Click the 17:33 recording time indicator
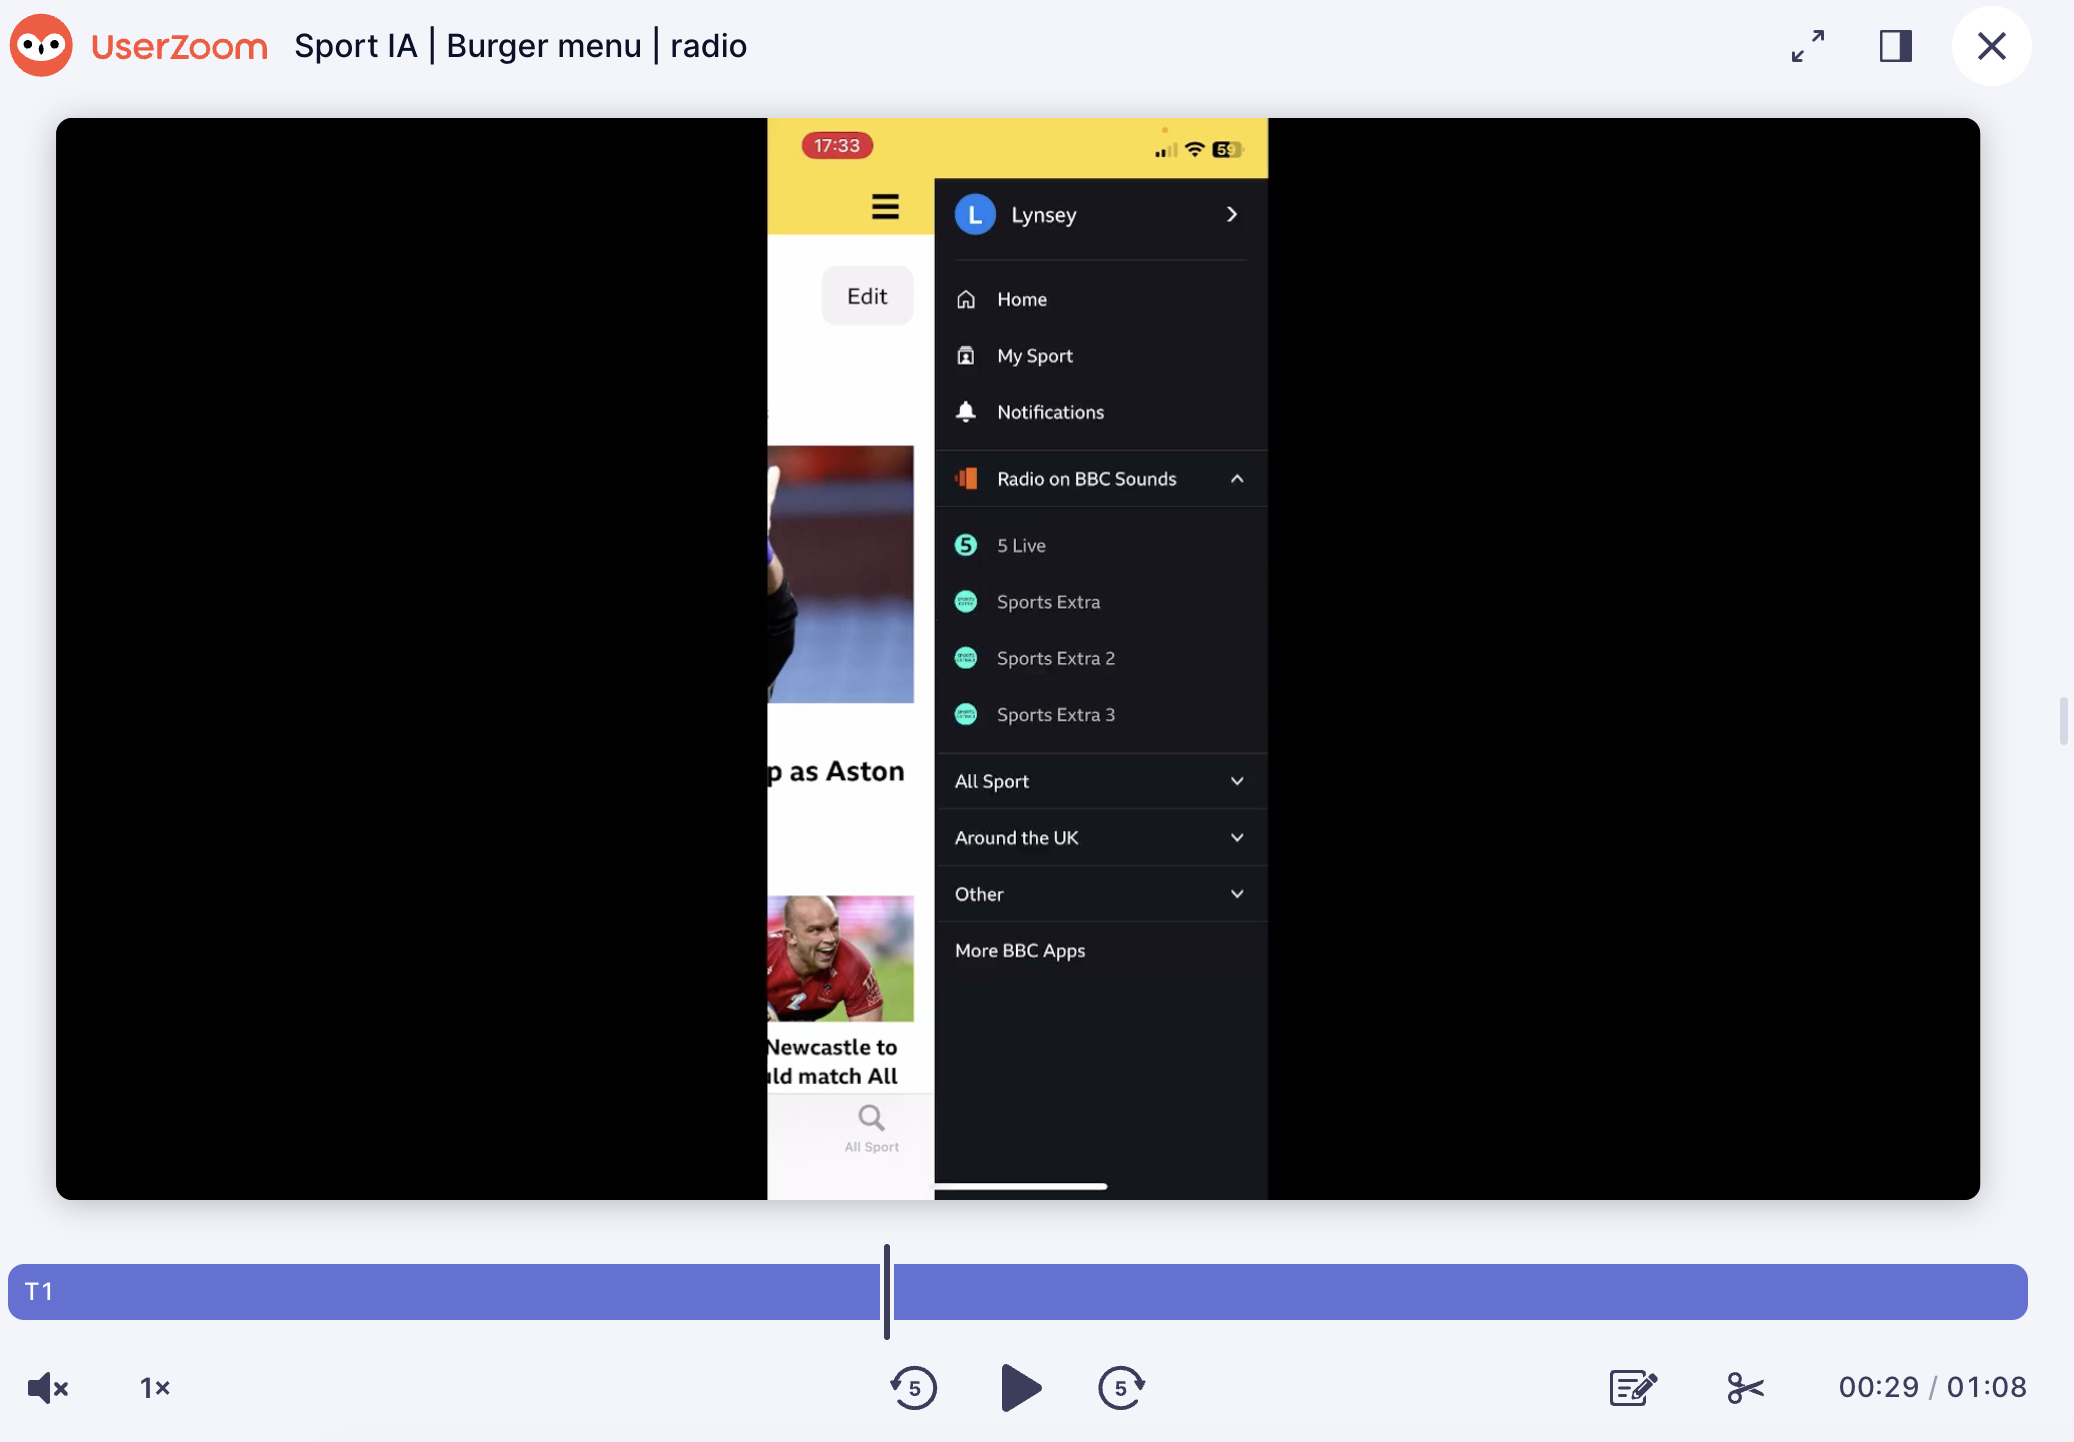The image size is (2074, 1442). point(837,146)
